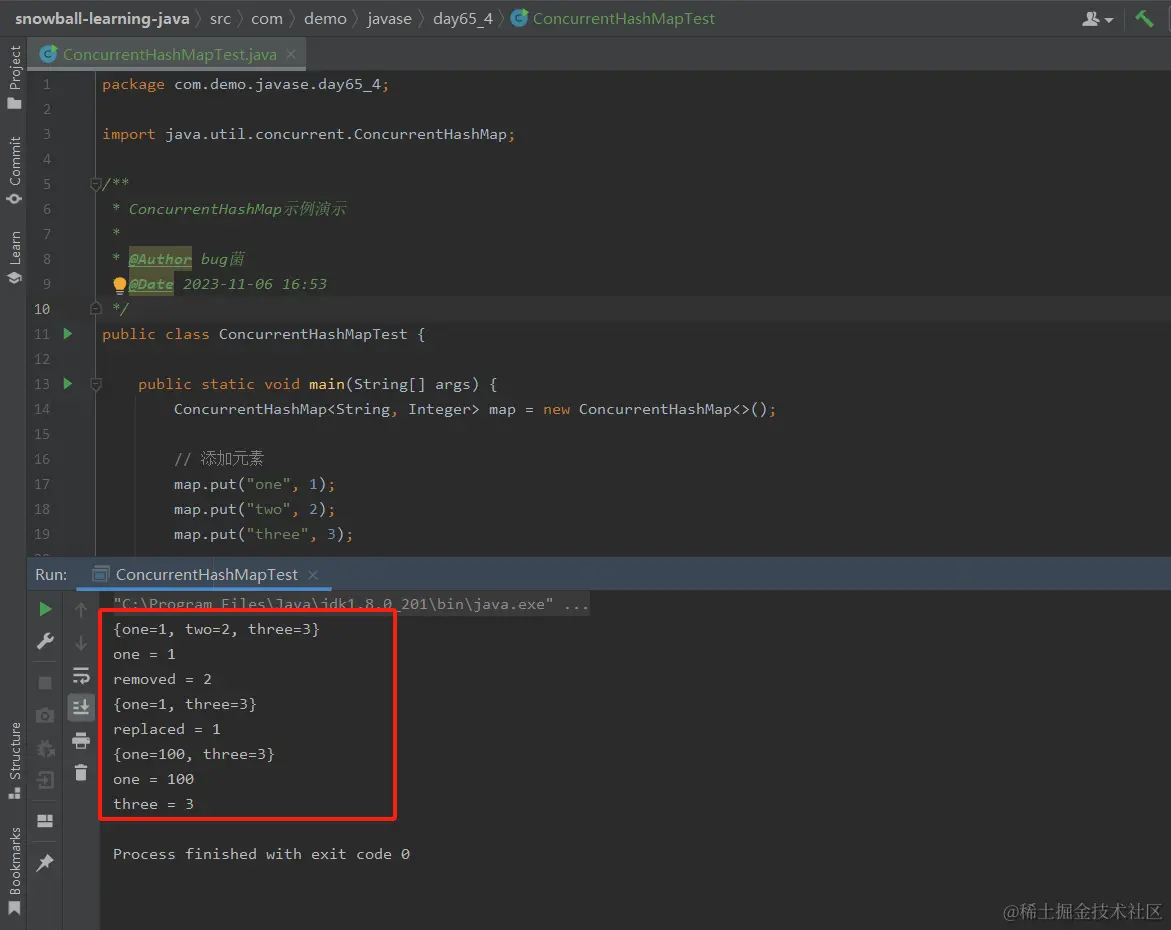Open the Structure tool window
The height and width of the screenshot is (930, 1171).
(14, 760)
